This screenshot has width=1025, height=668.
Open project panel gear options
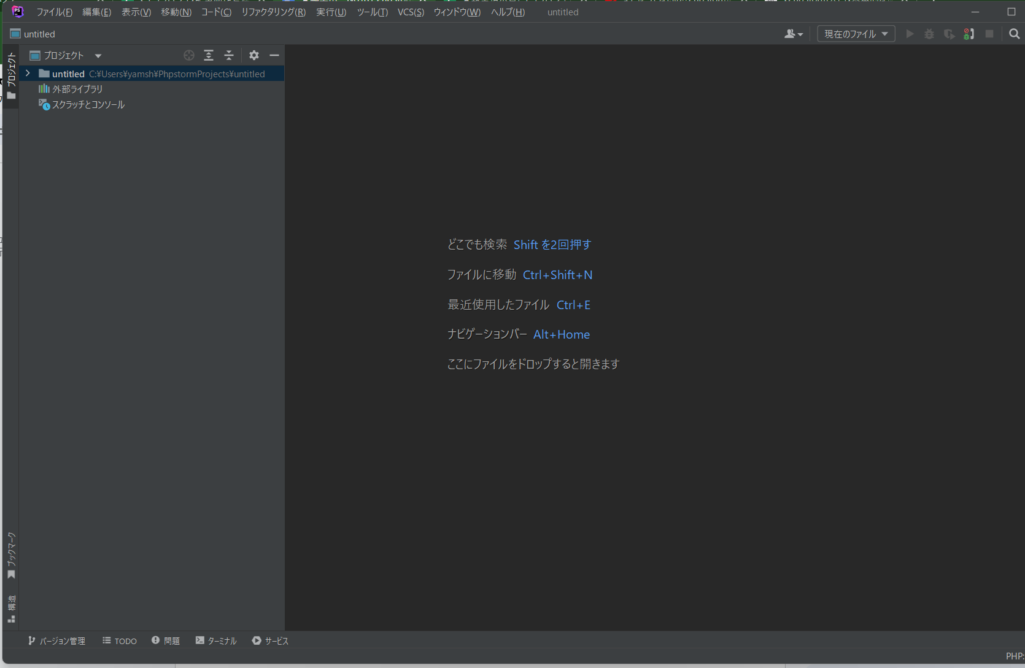[254, 56]
